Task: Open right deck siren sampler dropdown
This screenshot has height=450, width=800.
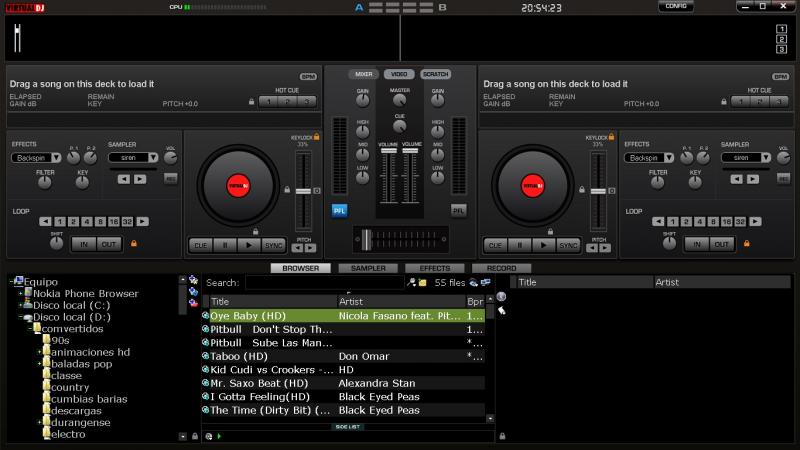Action: click(766, 158)
